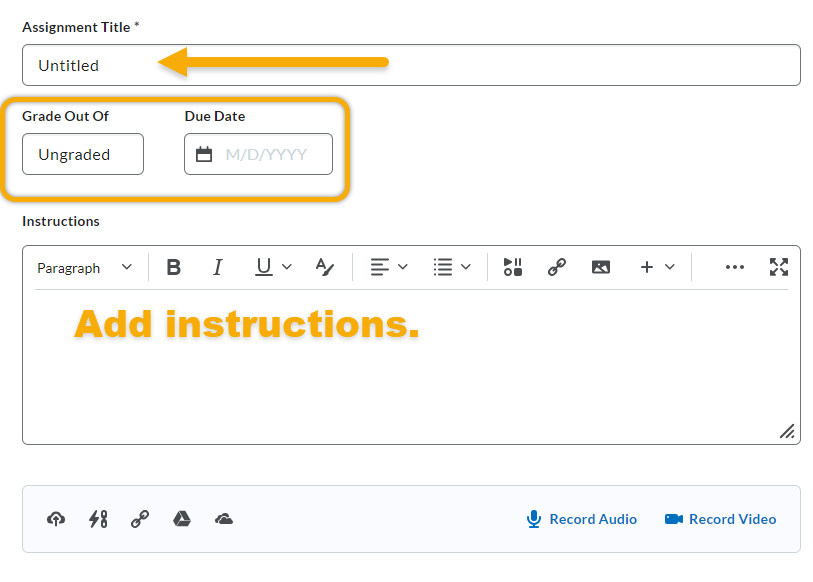Click the insert quicklink icon in editor toolbar
The image size is (813, 582).
pyautogui.click(x=557, y=267)
